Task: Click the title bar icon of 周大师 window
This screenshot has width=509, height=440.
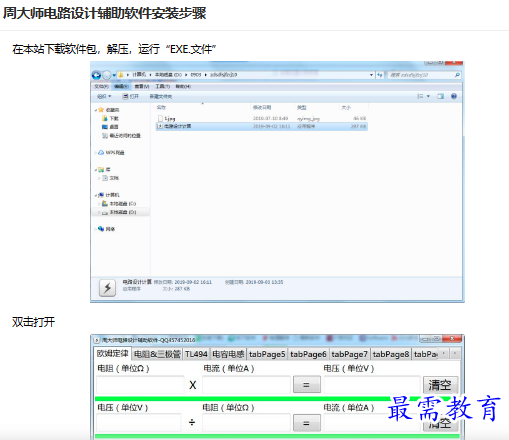Action: tap(96, 340)
